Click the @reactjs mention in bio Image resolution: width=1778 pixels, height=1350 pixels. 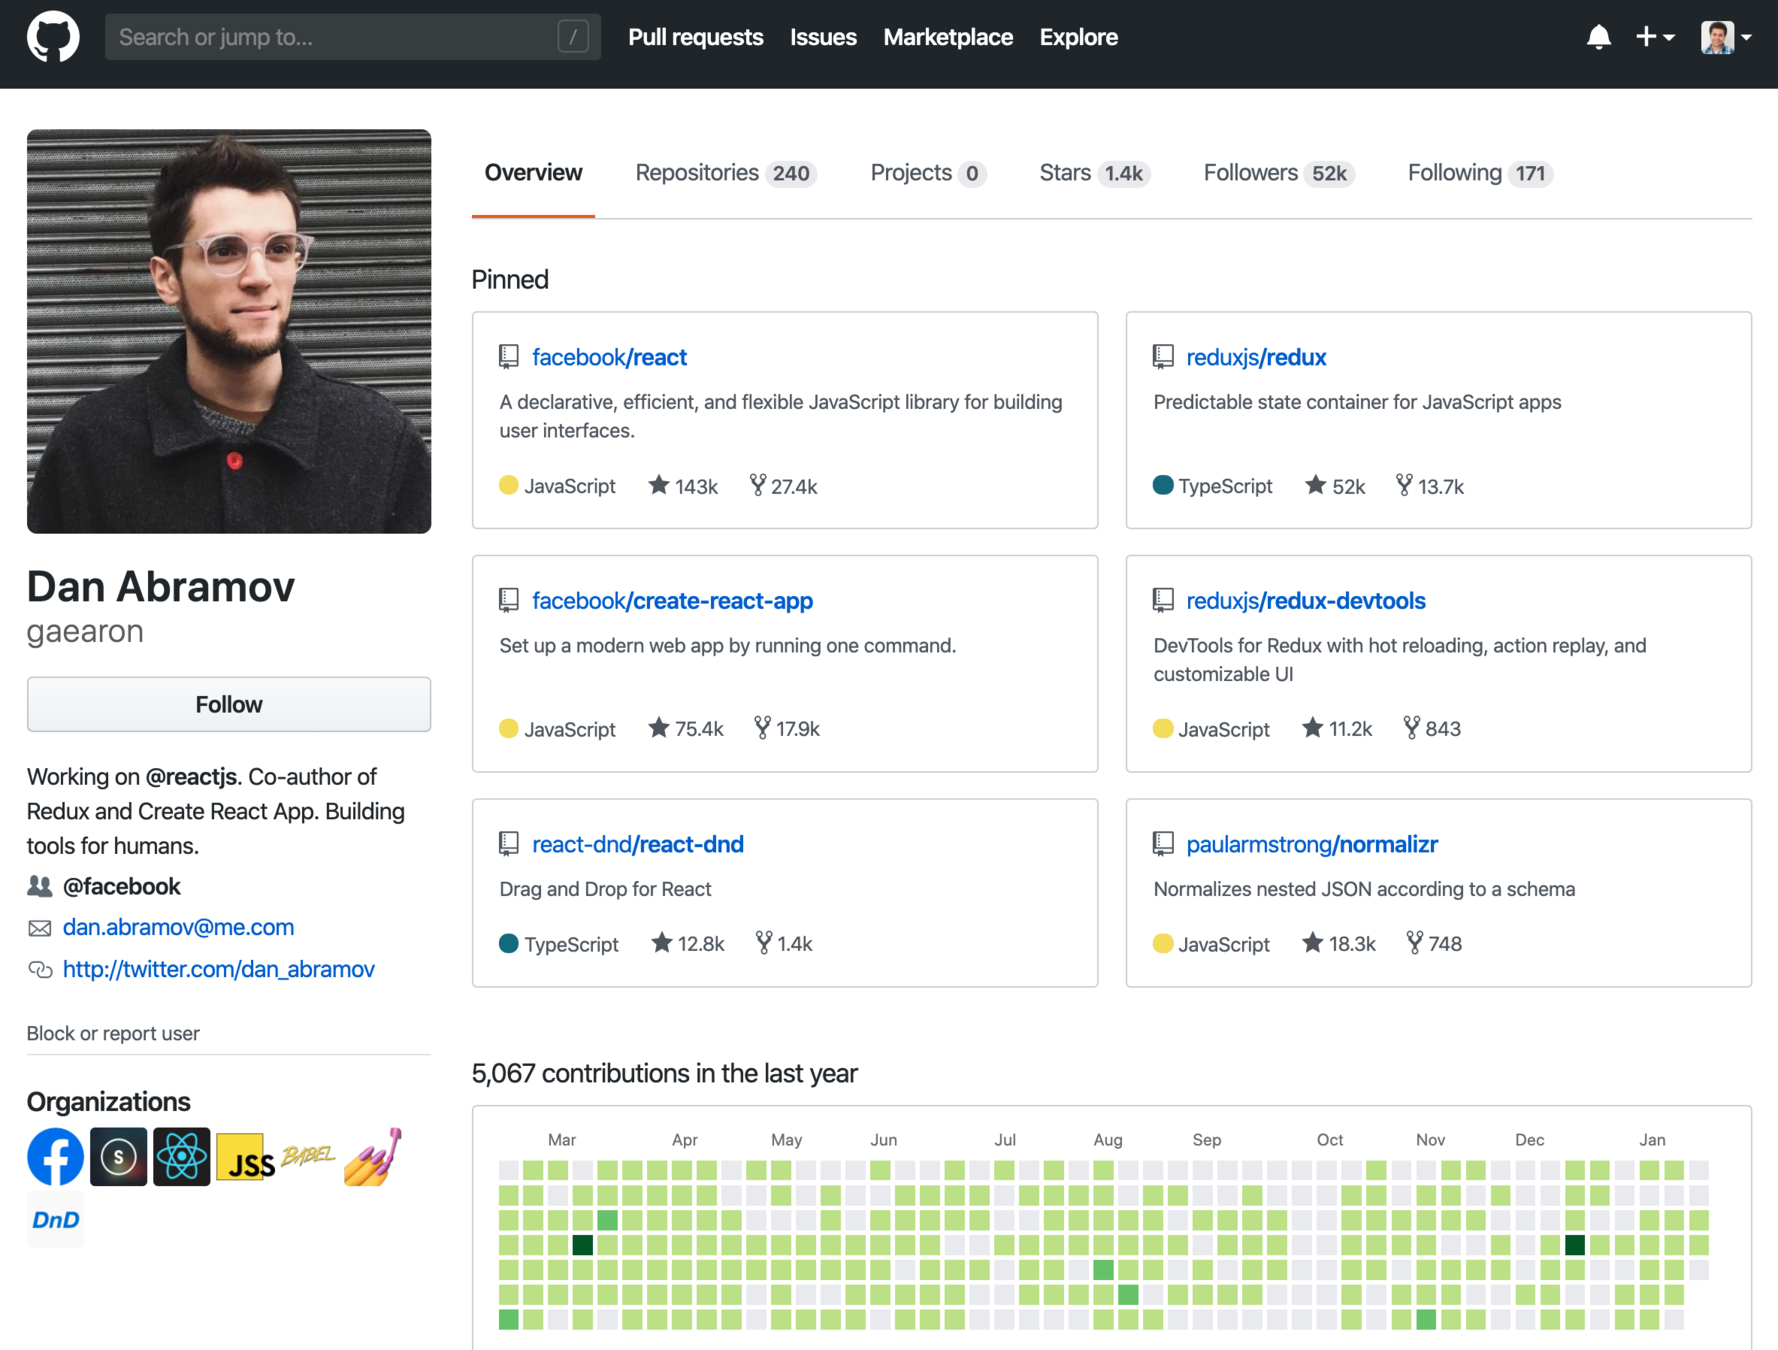[191, 777]
